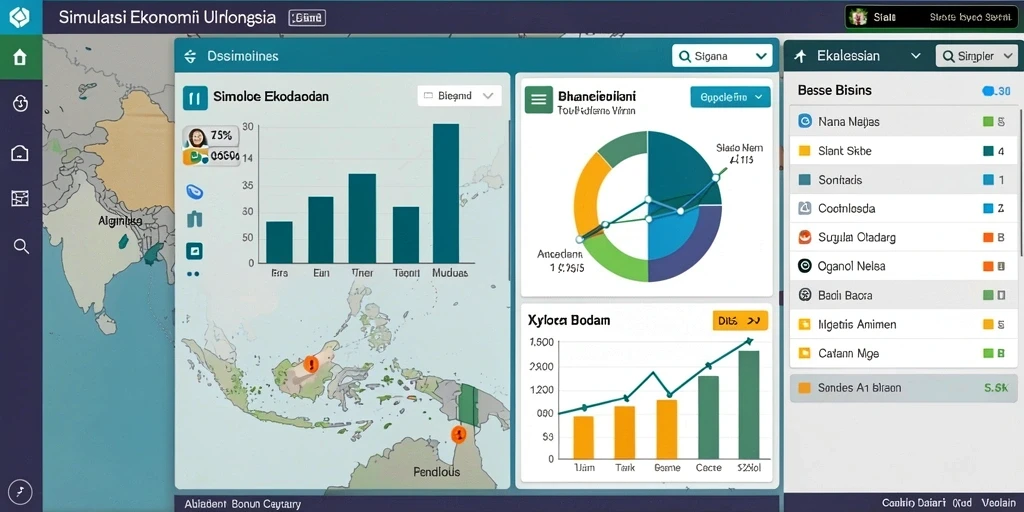Toggle the orange box on Sugila Oladarg row
Screen dimensions: 1024x512
pos(988,238)
